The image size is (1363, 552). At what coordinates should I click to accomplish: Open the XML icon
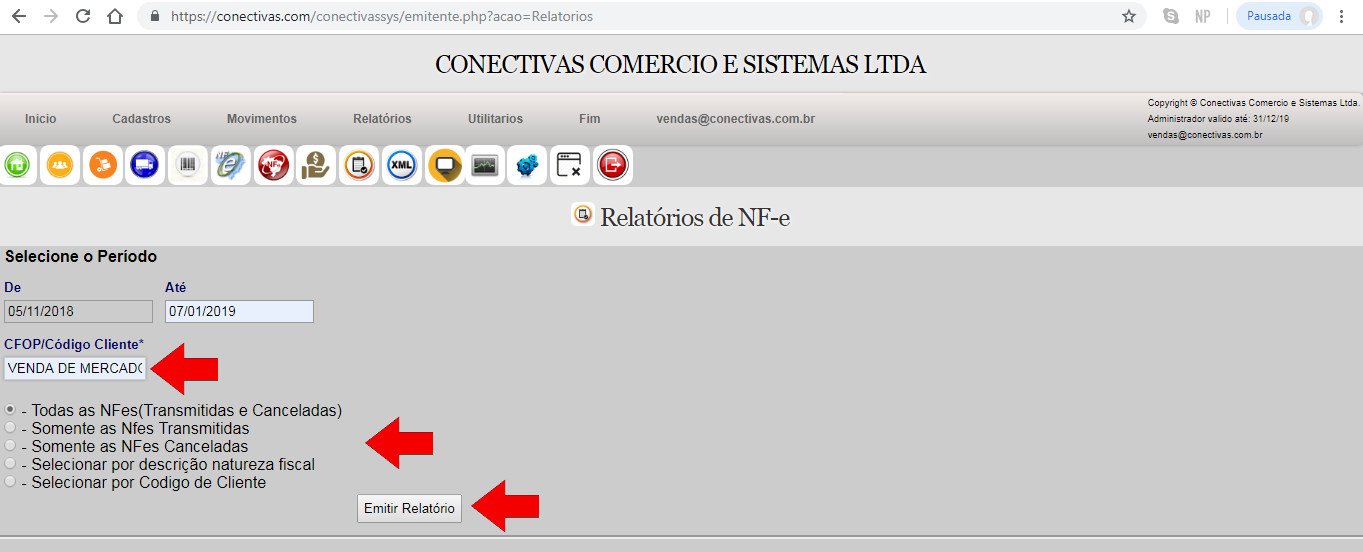(x=402, y=165)
